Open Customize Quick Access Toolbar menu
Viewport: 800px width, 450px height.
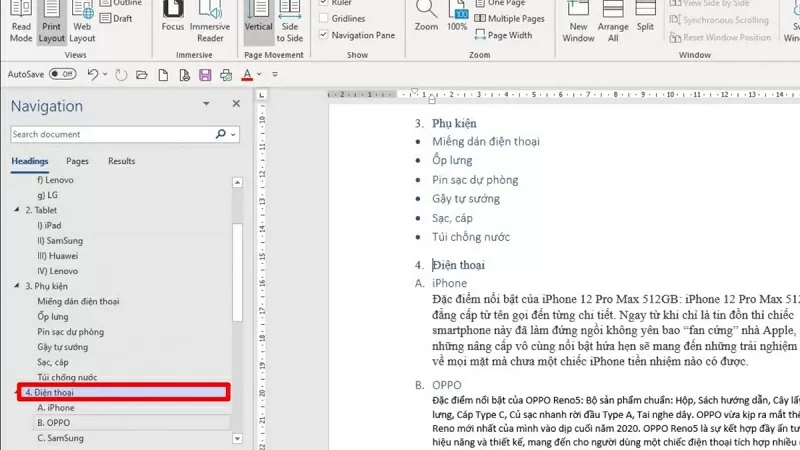pyautogui.click(x=275, y=74)
